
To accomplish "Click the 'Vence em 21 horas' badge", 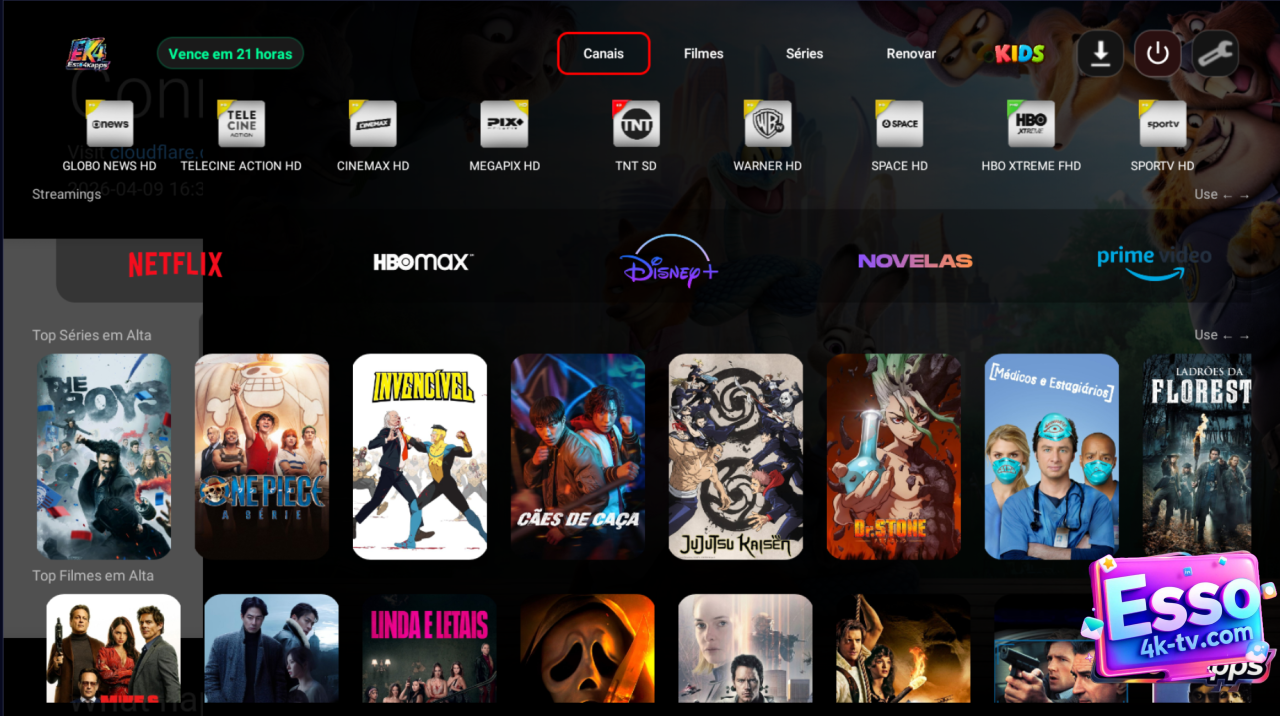I will 230,54.
